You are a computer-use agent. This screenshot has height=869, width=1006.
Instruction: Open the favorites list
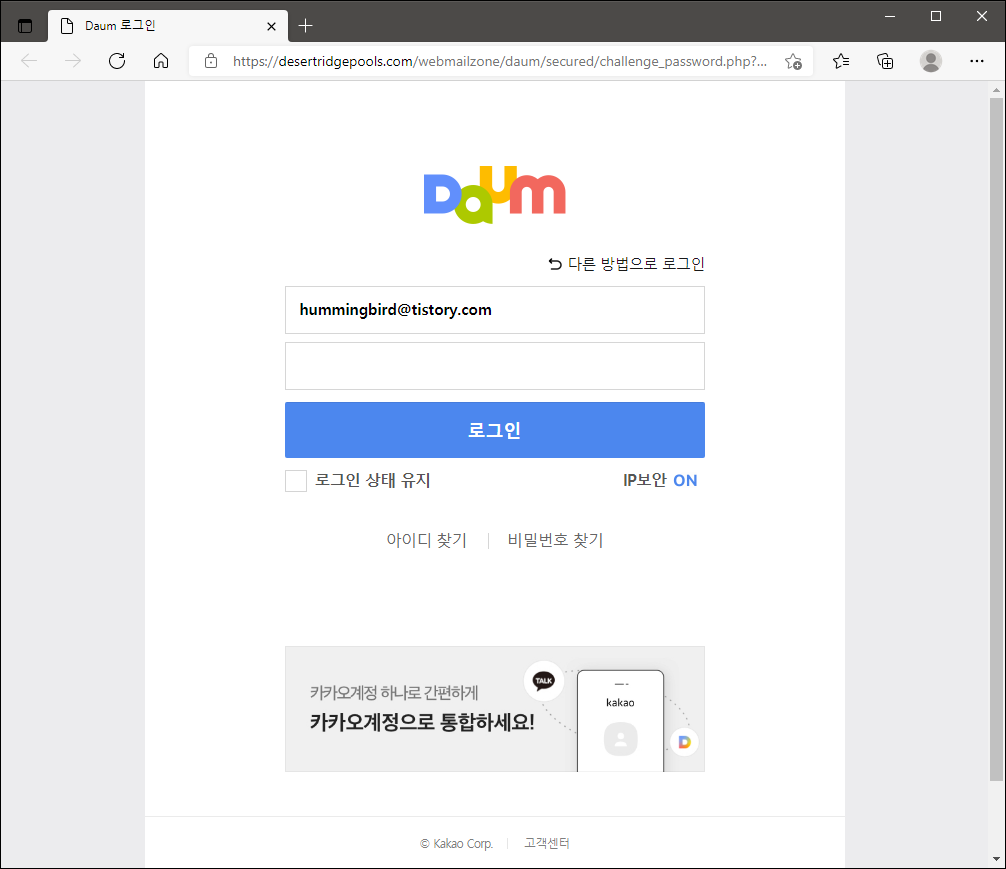coord(841,61)
